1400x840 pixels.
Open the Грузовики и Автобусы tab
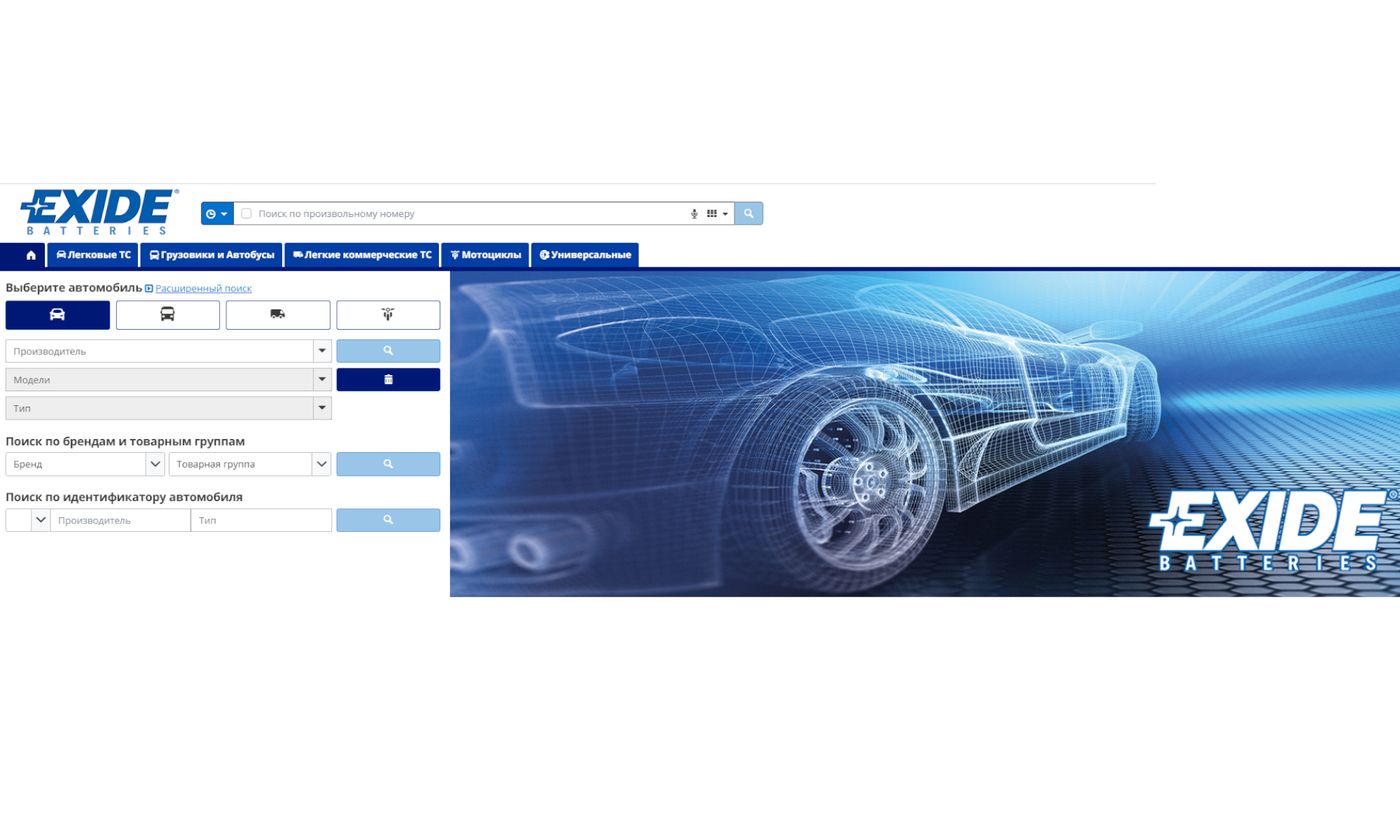211,255
